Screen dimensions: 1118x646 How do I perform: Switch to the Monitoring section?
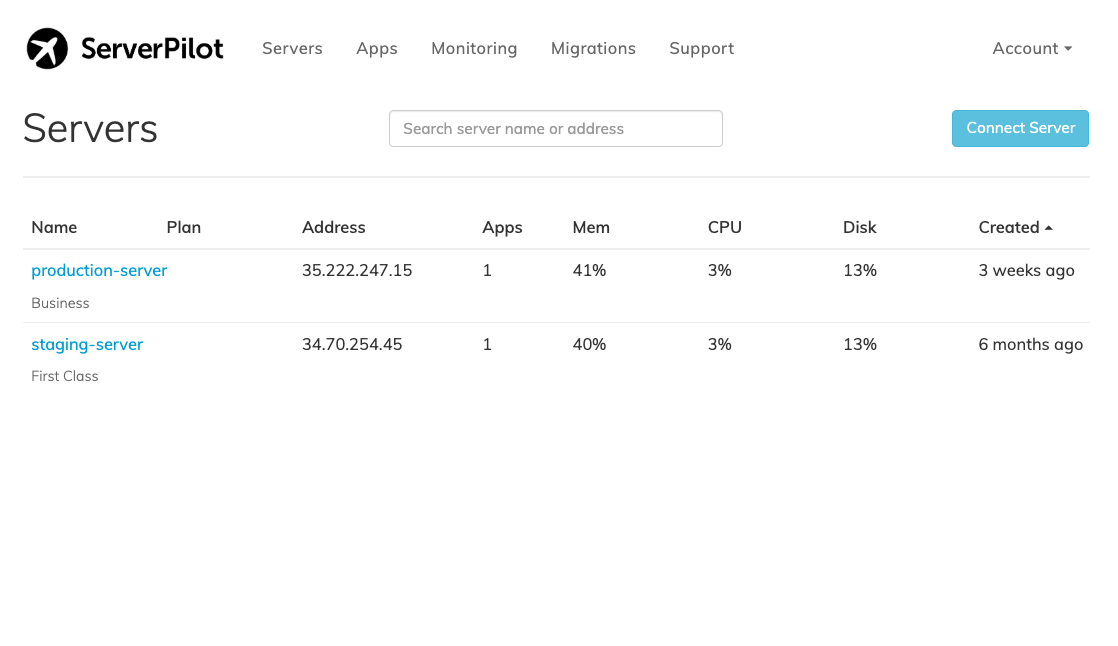tap(474, 48)
